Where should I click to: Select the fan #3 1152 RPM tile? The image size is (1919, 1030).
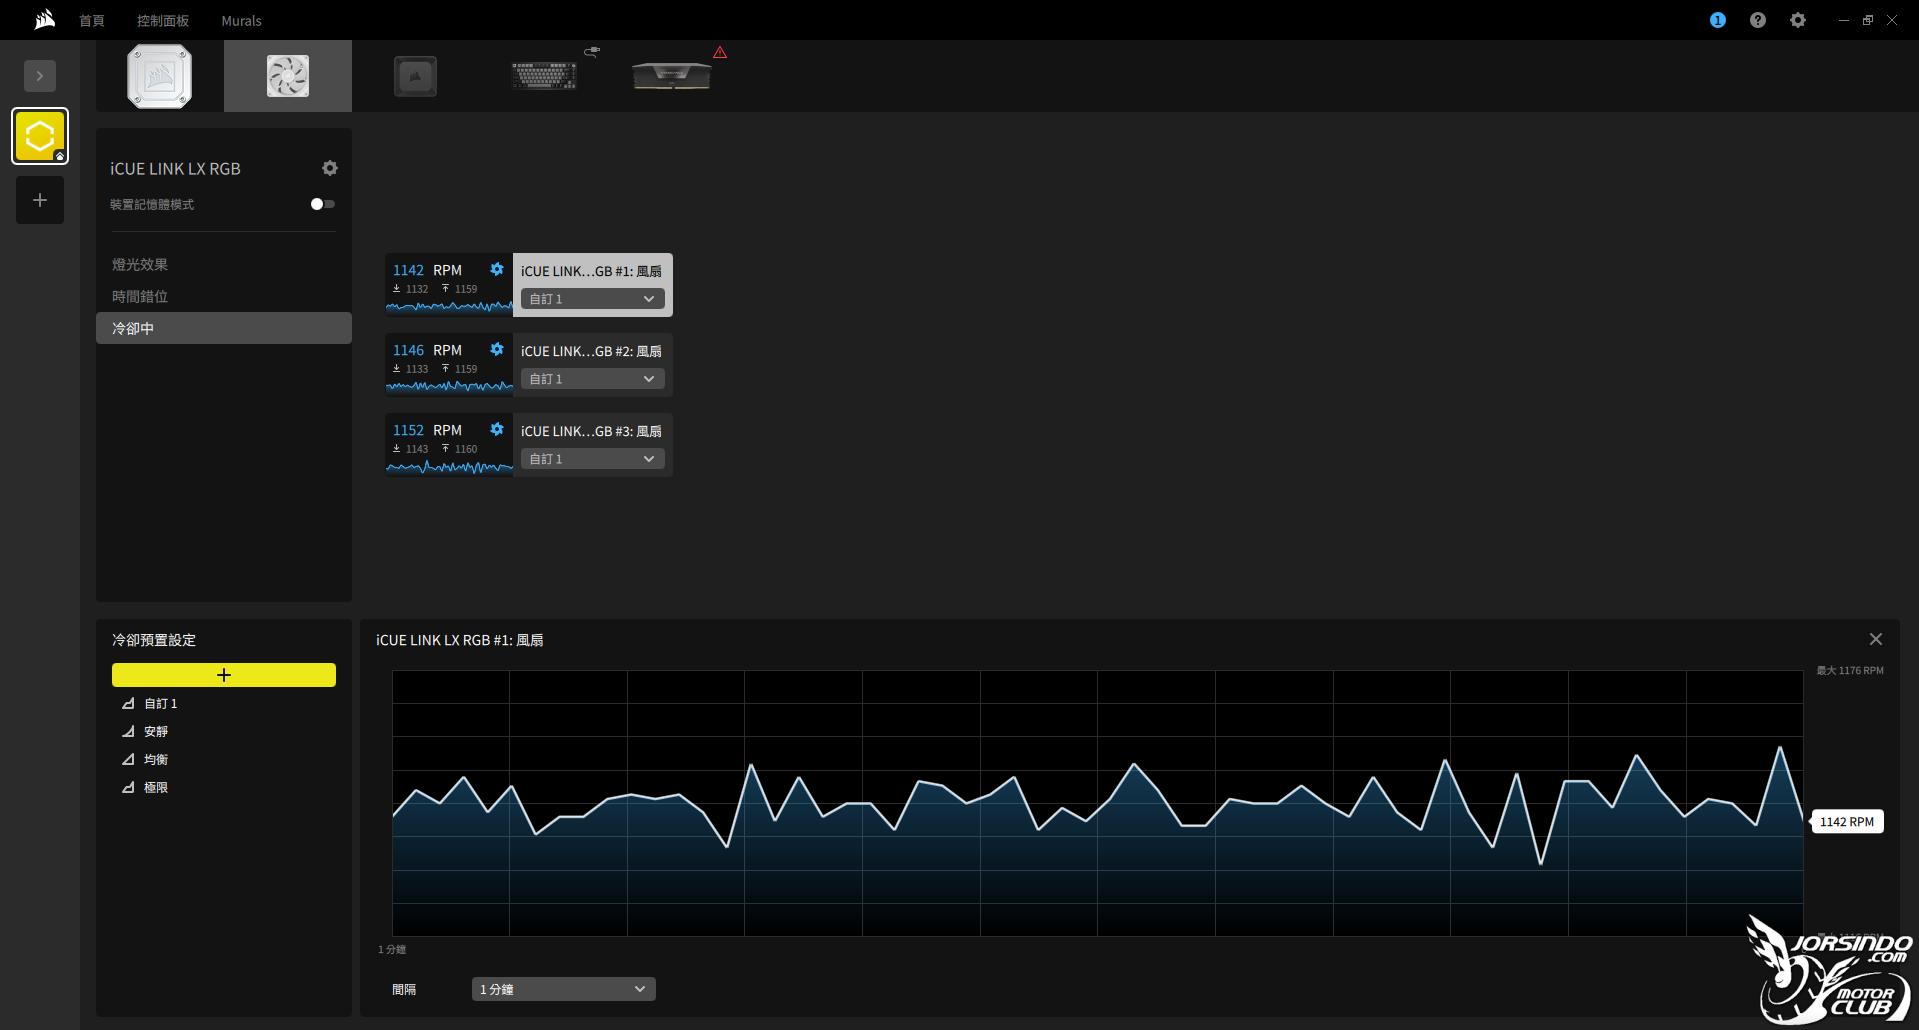pyautogui.click(x=449, y=445)
